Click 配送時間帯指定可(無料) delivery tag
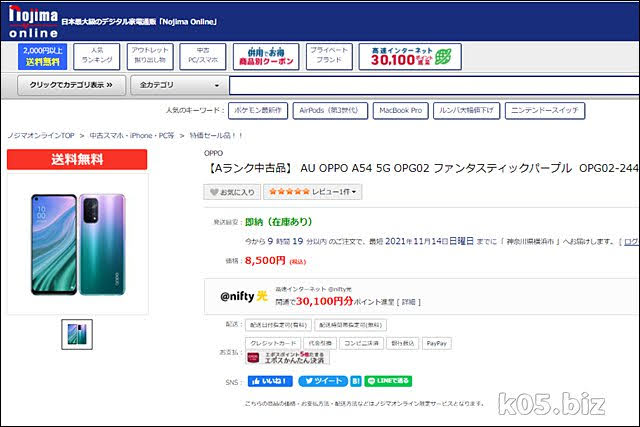 pyautogui.click(x=351, y=325)
